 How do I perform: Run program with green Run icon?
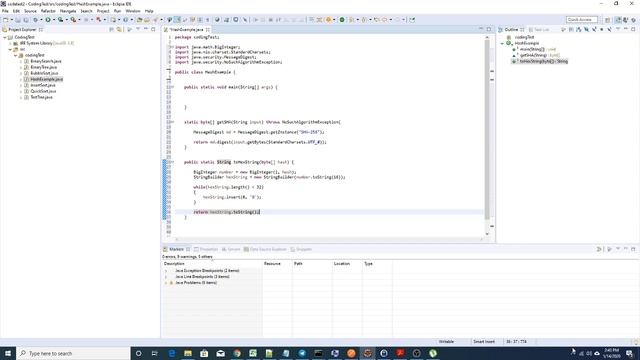[x=48, y=20]
